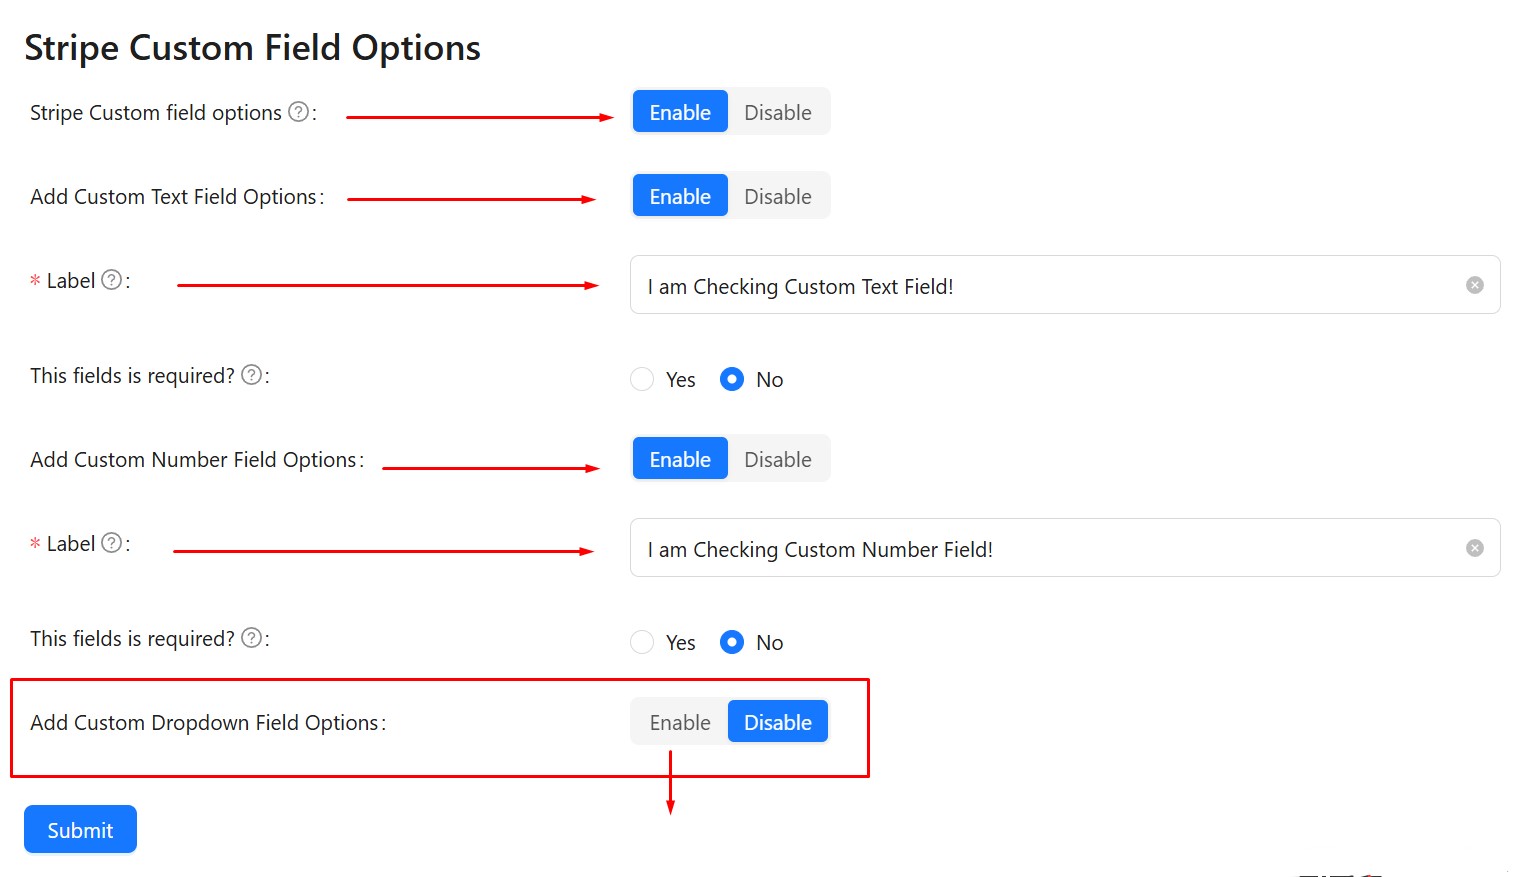The width and height of the screenshot is (1532, 877).
Task: Select No for text field required
Action: (732, 380)
